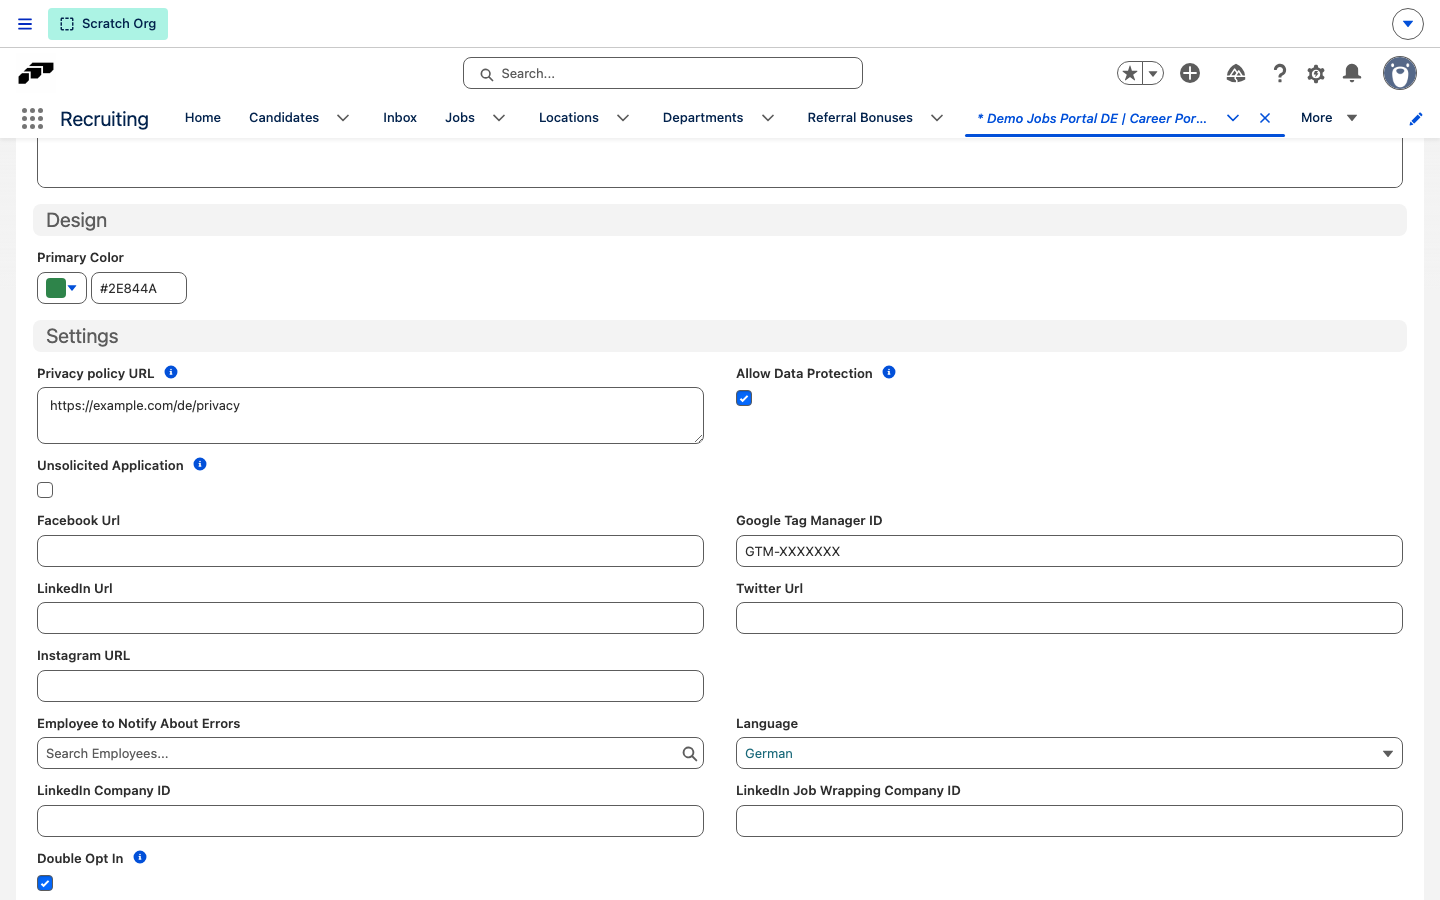This screenshot has width=1440, height=900.
Task: Close the Demo Jobs Portal DE tab
Action: 1265,118
